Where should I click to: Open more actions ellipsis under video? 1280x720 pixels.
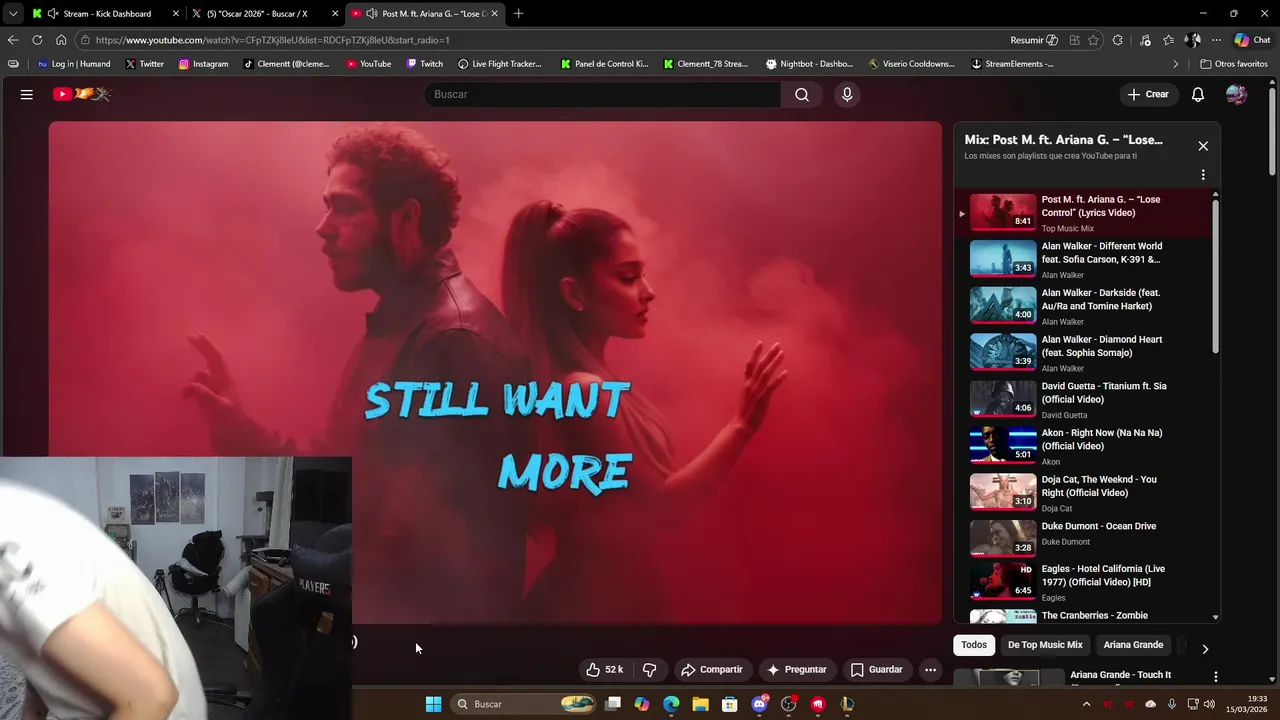click(930, 670)
